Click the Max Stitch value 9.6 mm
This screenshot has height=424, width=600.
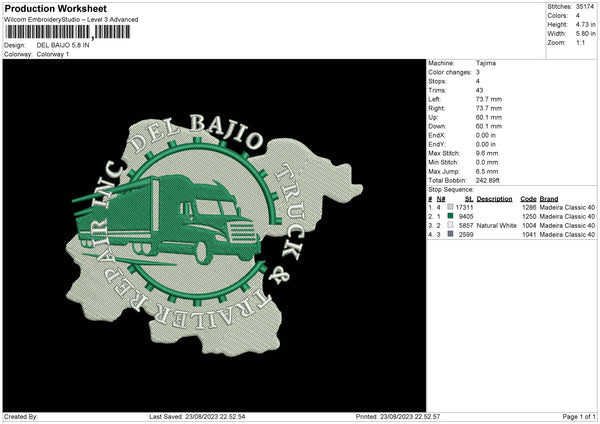487,153
